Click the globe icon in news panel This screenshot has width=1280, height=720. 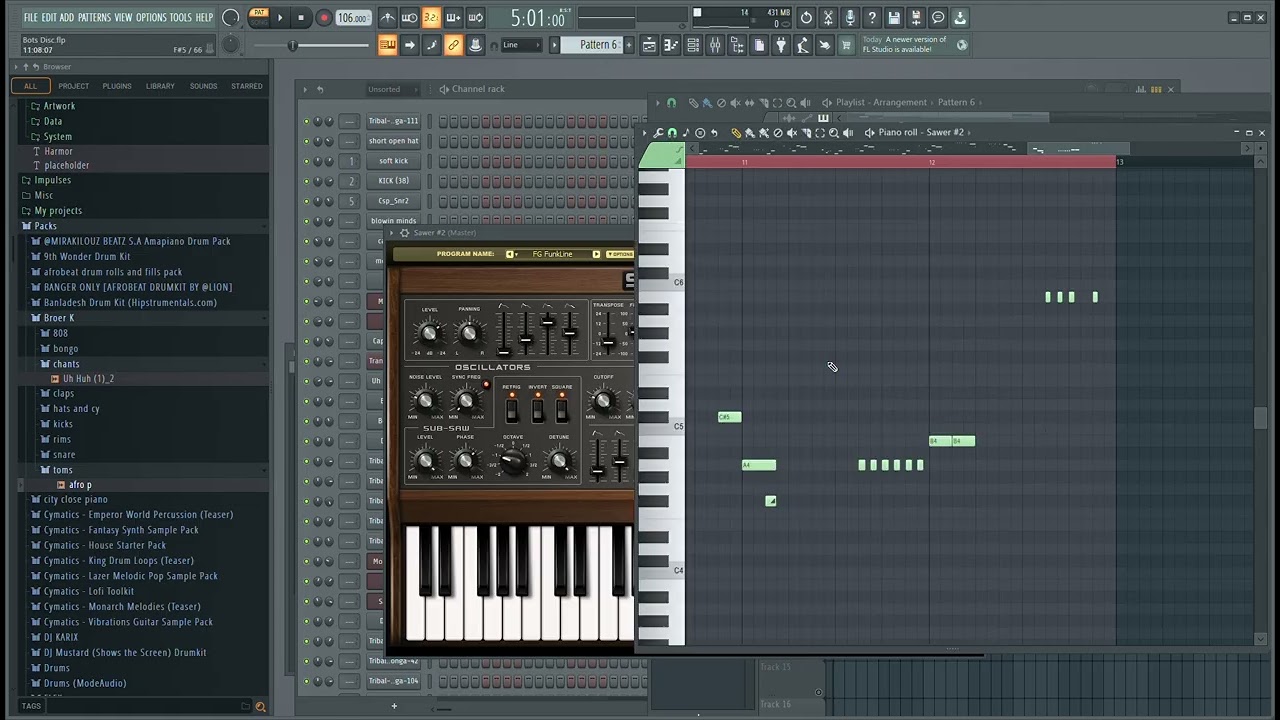pos(962,45)
